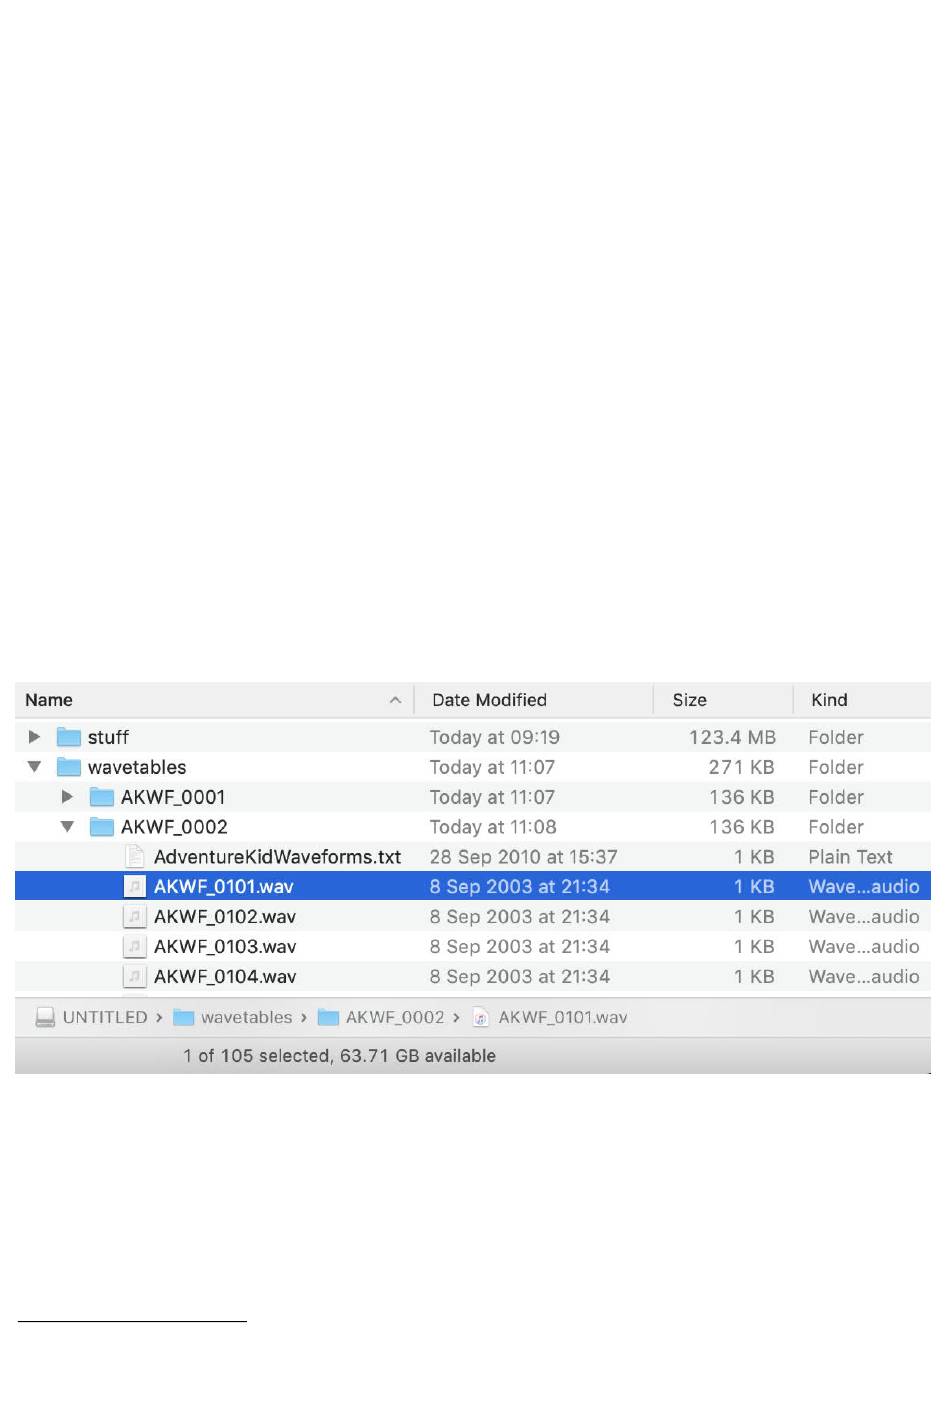Click the AdventureKidWaveforms.txt document icon

point(135,857)
